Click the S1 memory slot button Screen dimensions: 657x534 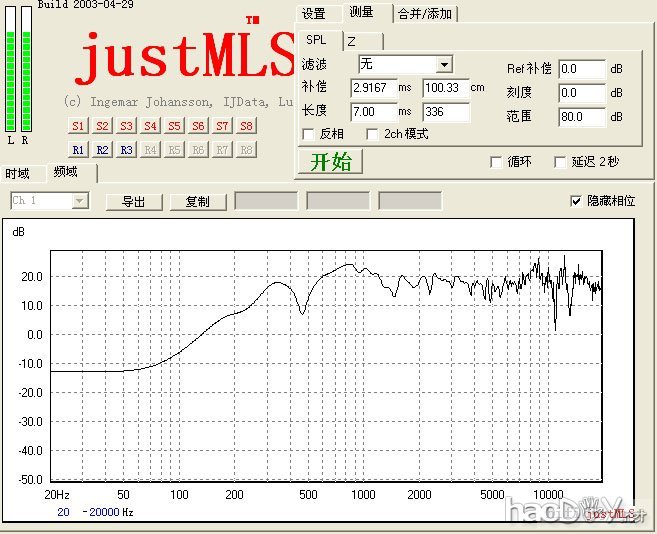click(78, 126)
